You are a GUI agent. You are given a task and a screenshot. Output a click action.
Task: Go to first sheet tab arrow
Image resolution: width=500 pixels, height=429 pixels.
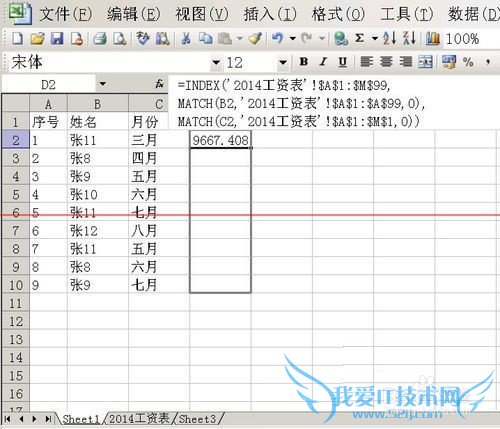[7, 419]
